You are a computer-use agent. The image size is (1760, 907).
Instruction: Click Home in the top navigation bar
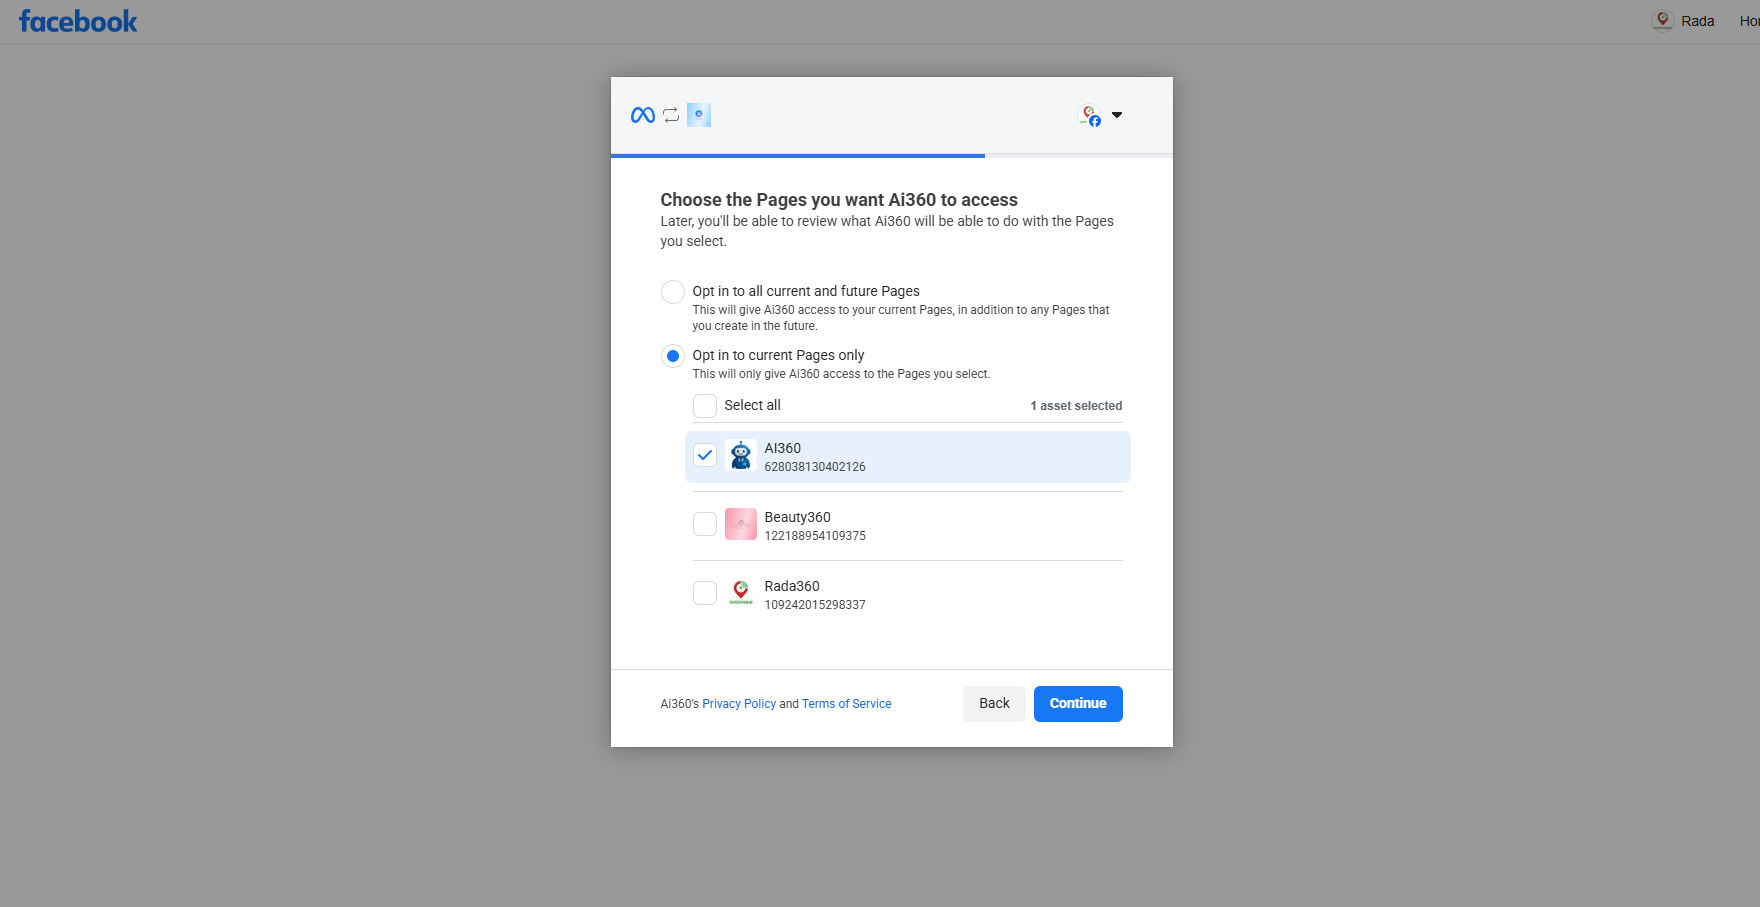(x=1749, y=20)
